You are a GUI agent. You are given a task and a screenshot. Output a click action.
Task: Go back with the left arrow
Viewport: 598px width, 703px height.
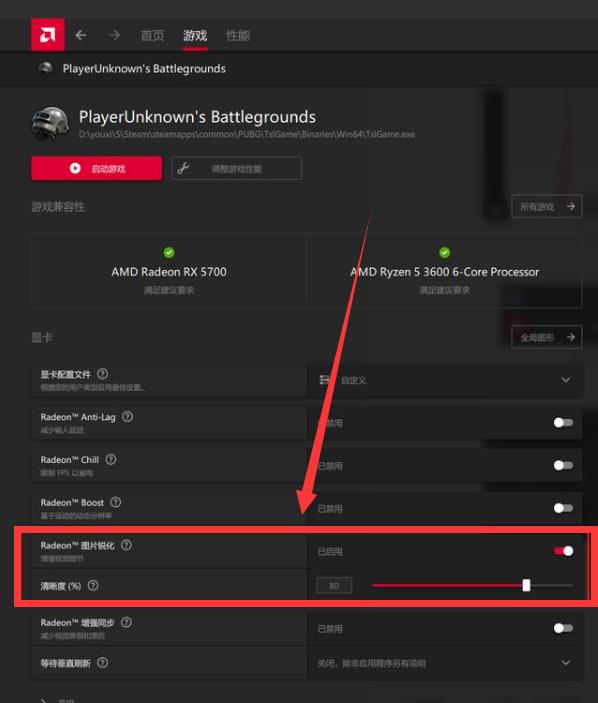click(x=81, y=35)
